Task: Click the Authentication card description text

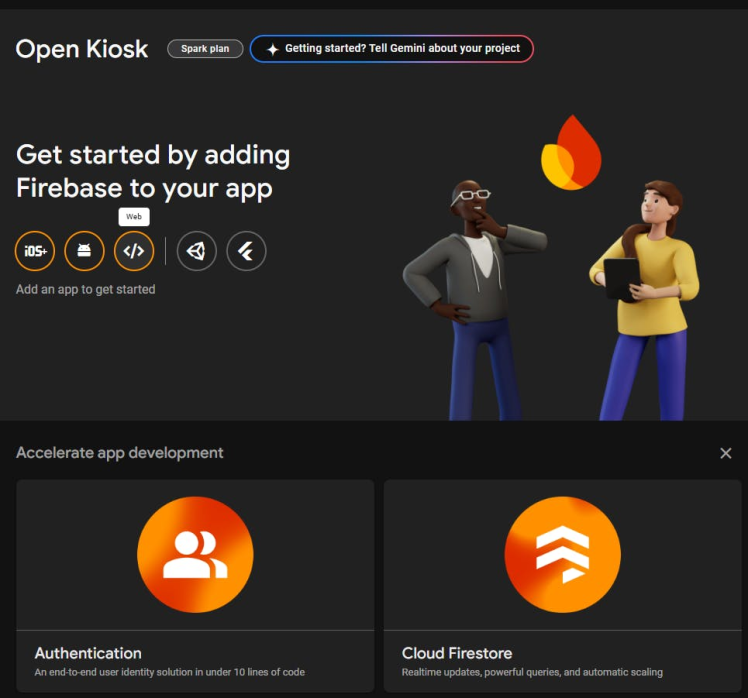Action: [169, 672]
